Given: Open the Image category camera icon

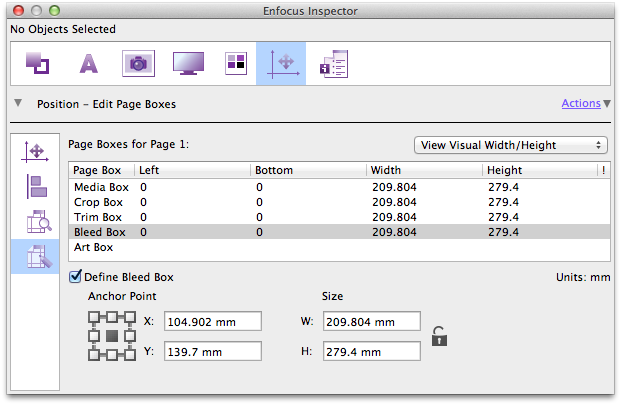Looking at the screenshot, I should click(x=138, y=63).
